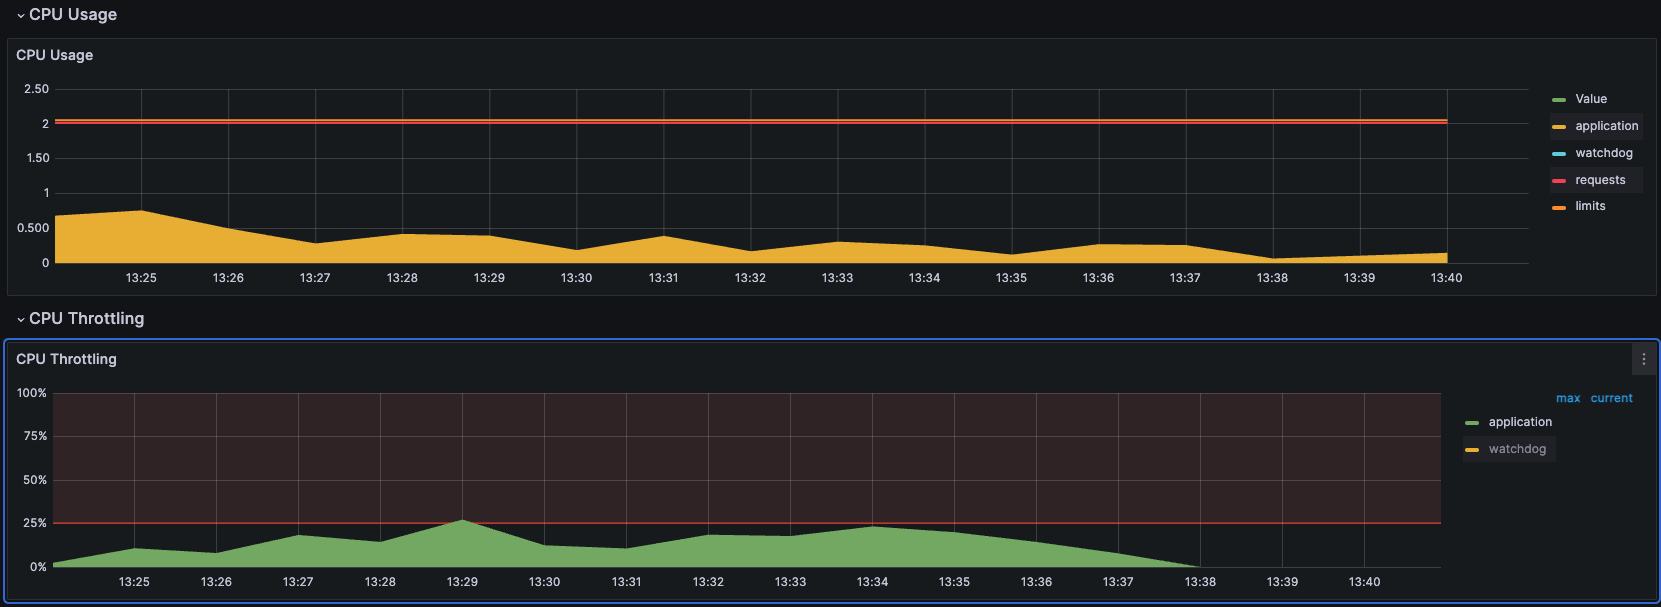
Task: Click the 13:38 label on CPU Usage axis
Action: (x=1272, y=278)
